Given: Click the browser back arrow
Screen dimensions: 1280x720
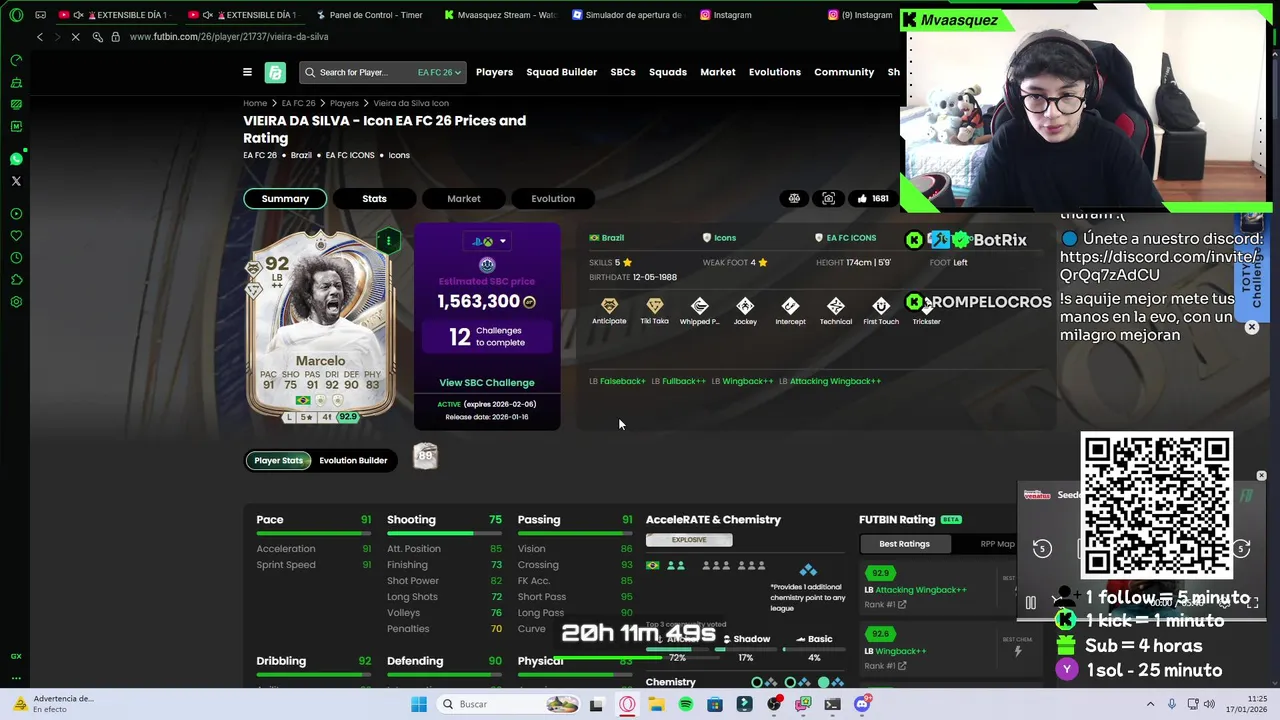Looking at the screenshot, I should pos(40,37).
